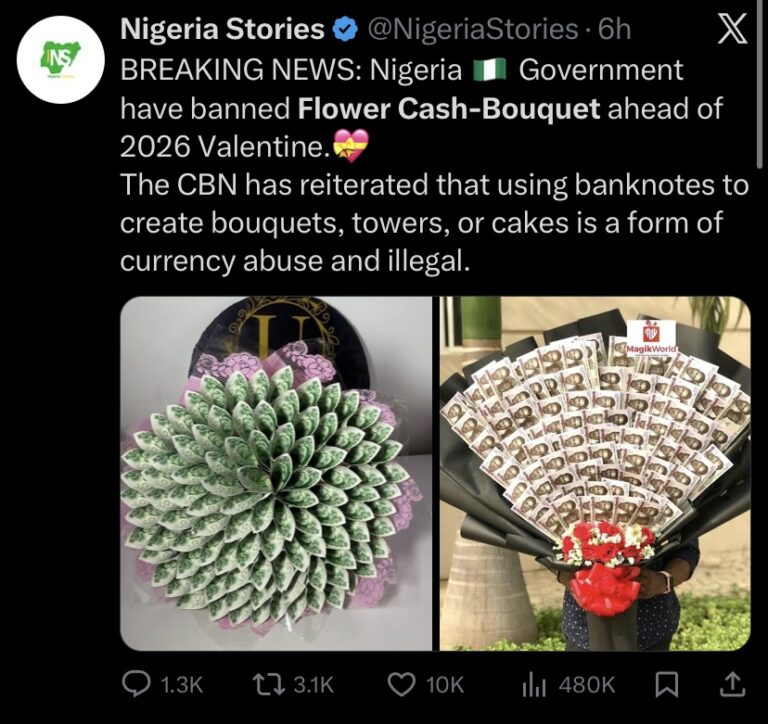Open the Nigeria Stories profile avatar
Image resolution: width=768 pixels, height=724 pixels.
pyautogui.click(x=62, y=64)
